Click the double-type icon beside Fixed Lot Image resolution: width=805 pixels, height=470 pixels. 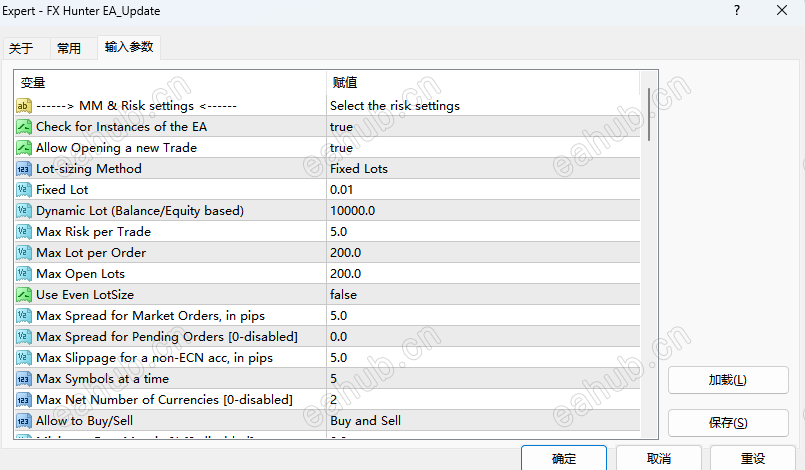pos(24,190)
